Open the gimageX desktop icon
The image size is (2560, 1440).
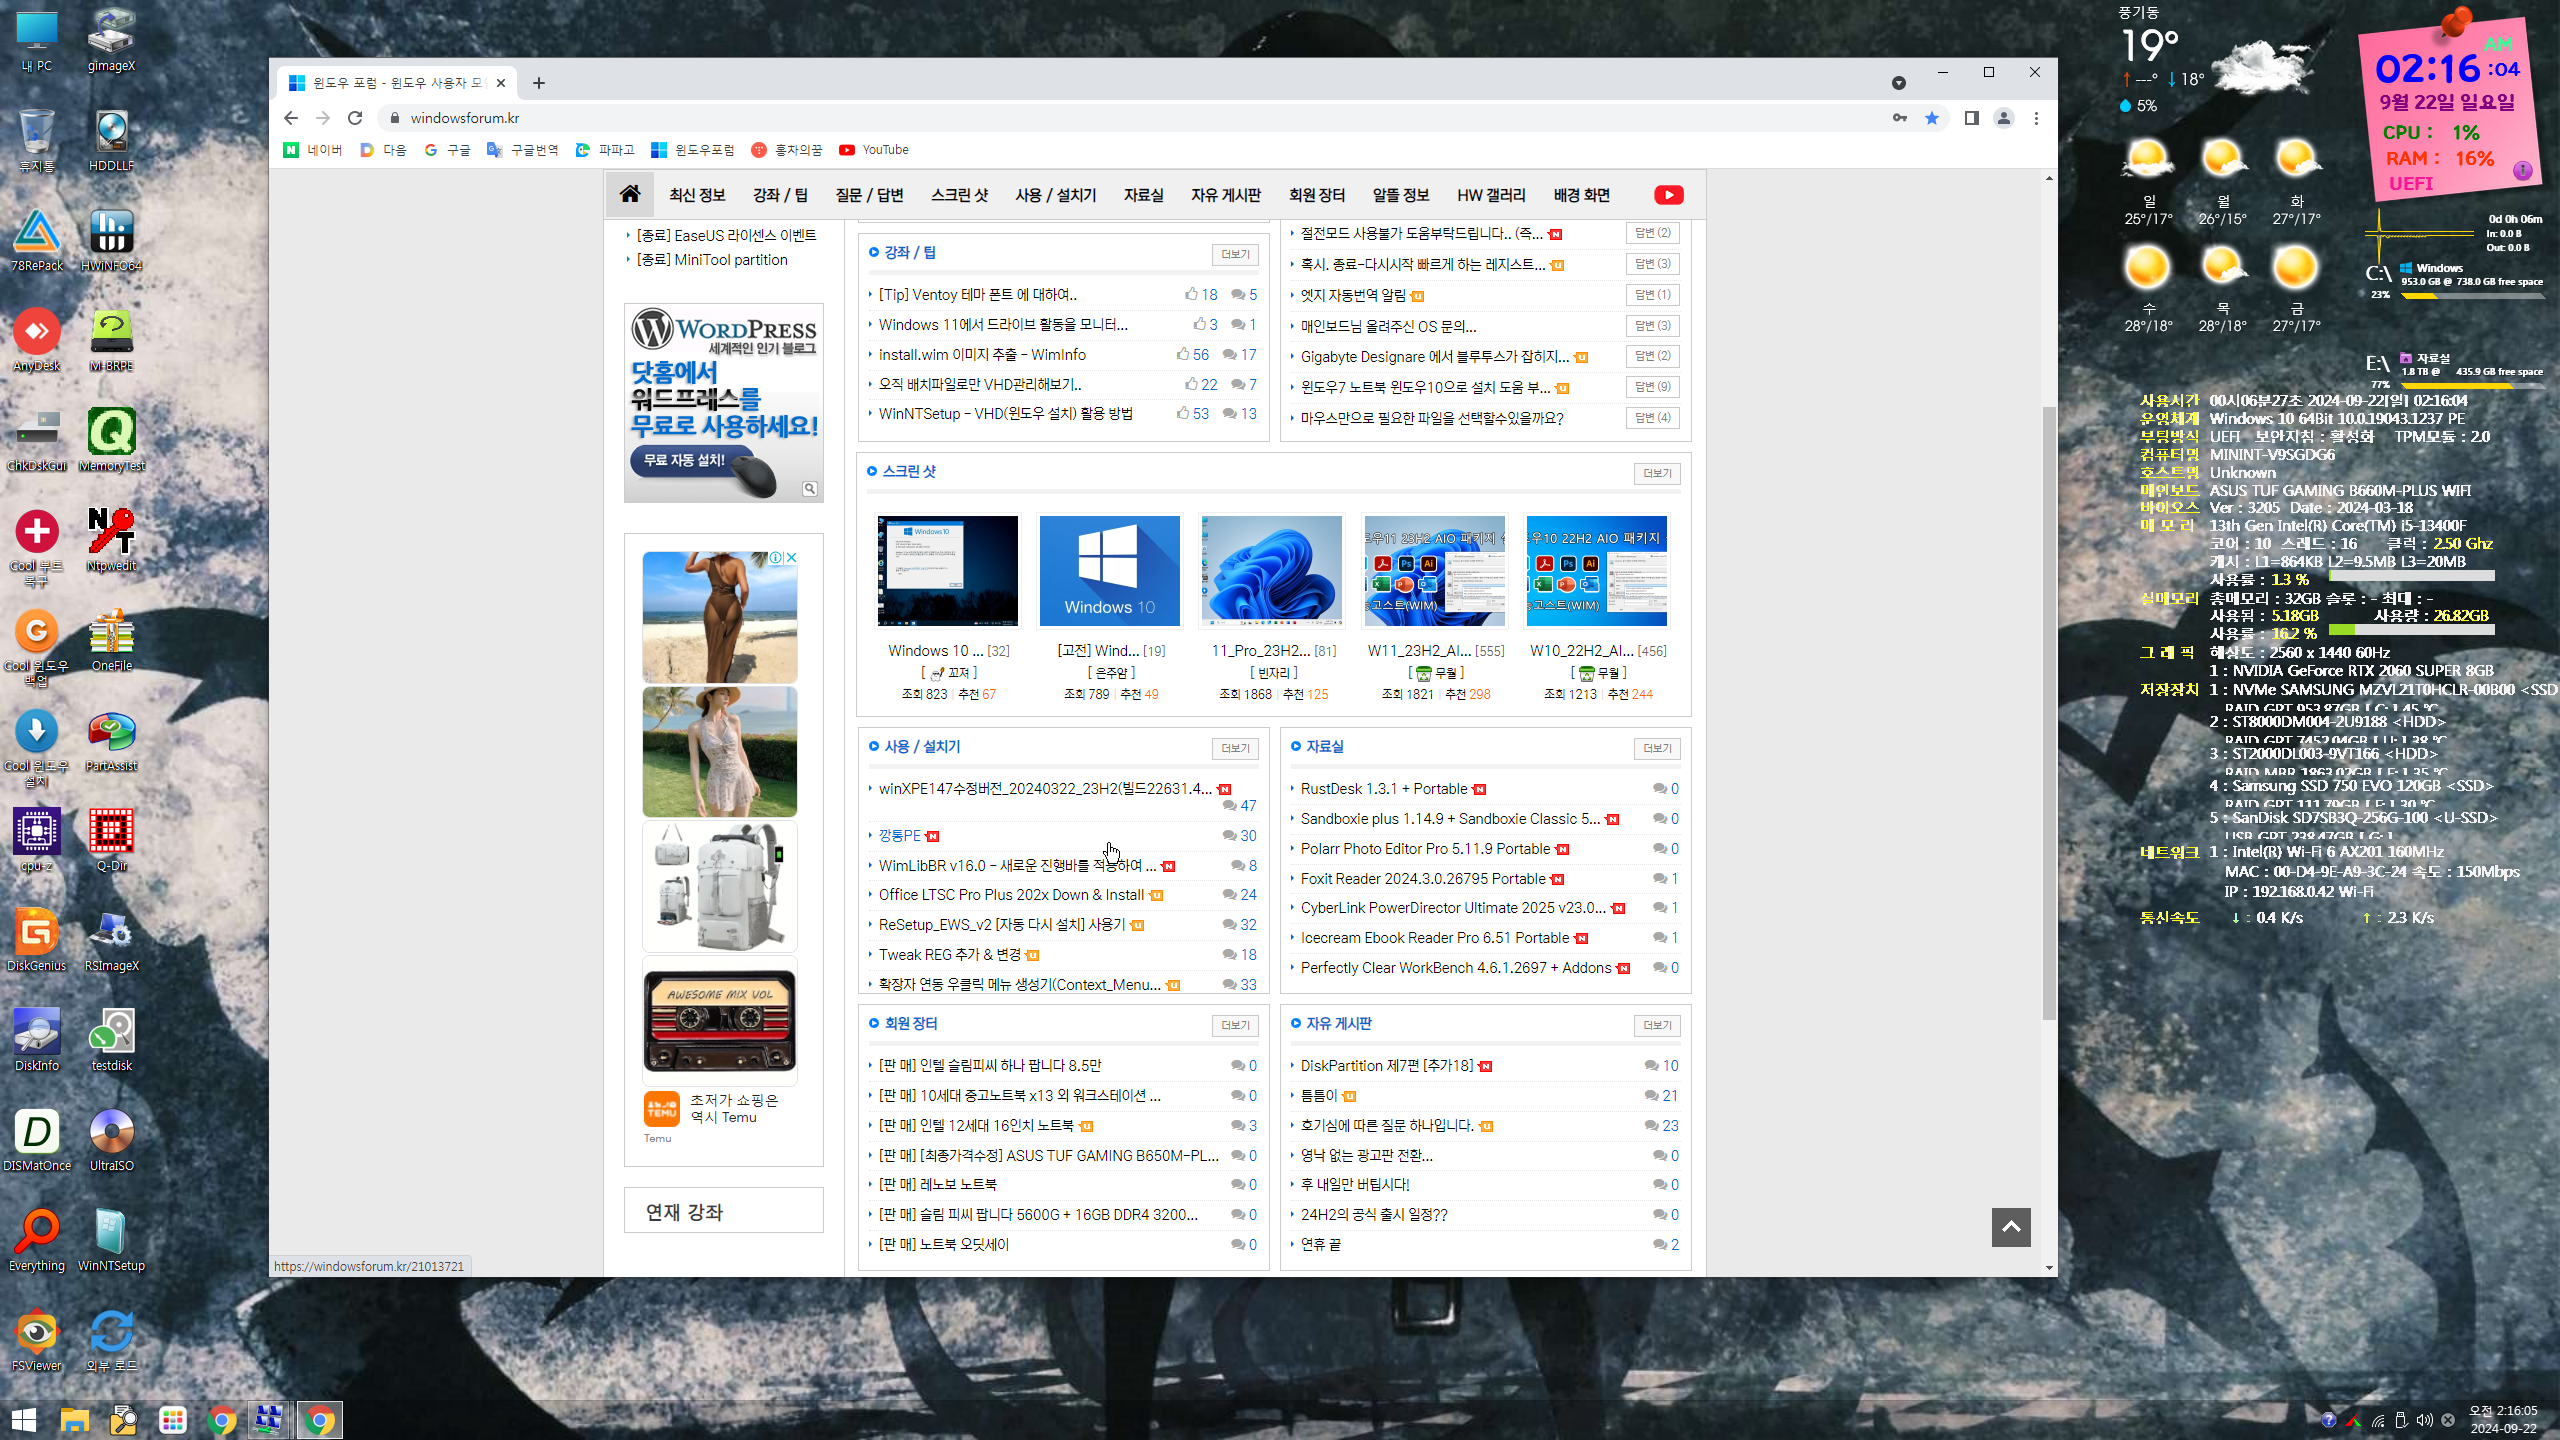(x=111, y=40)
